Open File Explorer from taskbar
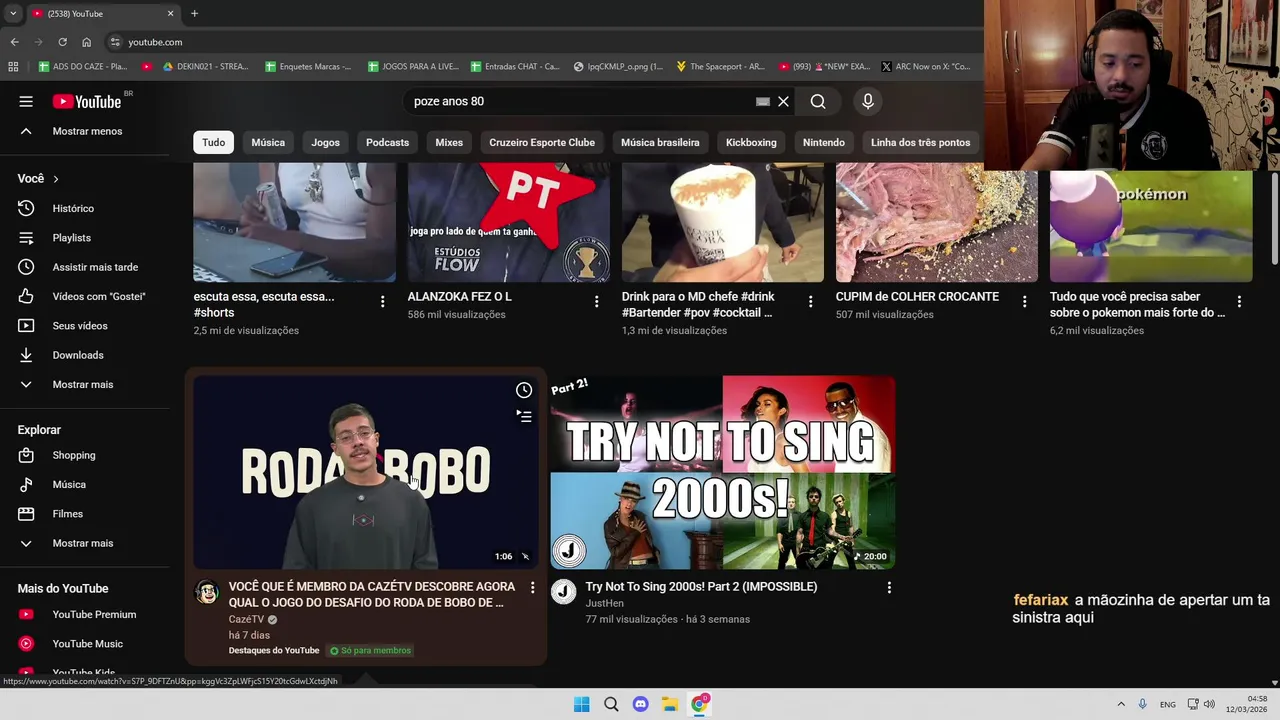This screenshot has height=720, width=1280. [x=670, y=704]
